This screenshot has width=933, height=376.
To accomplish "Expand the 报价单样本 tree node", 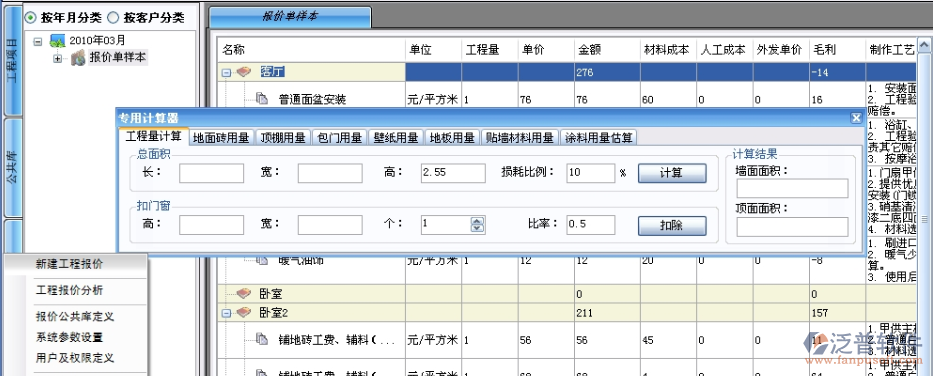I will pyautogui.click(x=58, y=58).
